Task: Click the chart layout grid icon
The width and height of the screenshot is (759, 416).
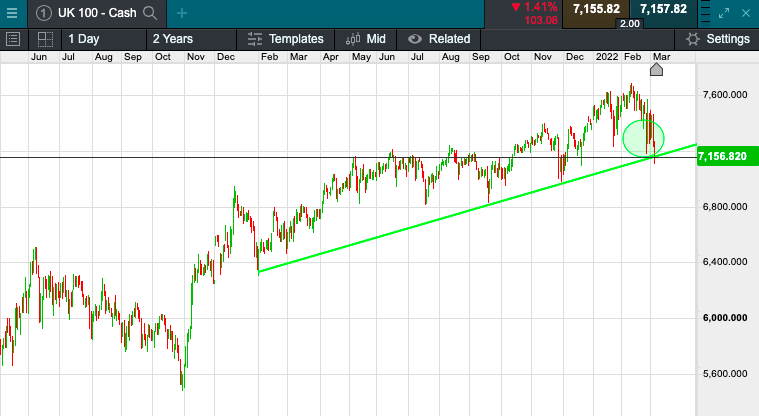Action: point(45,39)
